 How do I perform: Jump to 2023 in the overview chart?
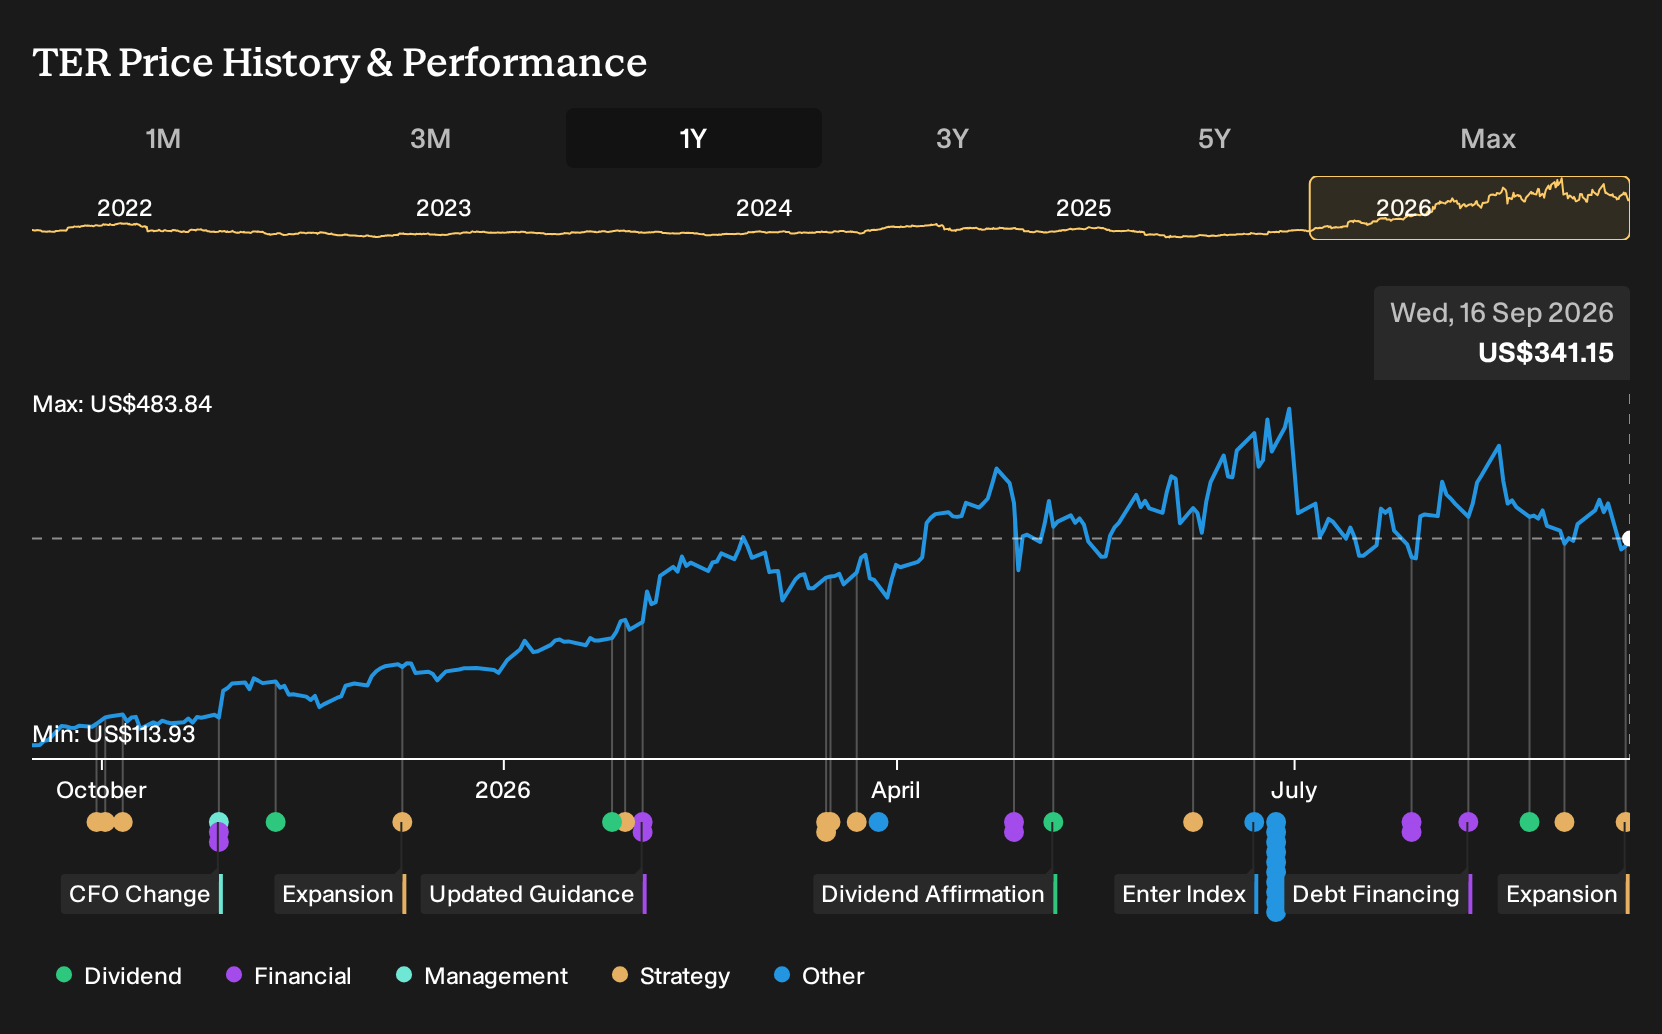pos(443,208)
